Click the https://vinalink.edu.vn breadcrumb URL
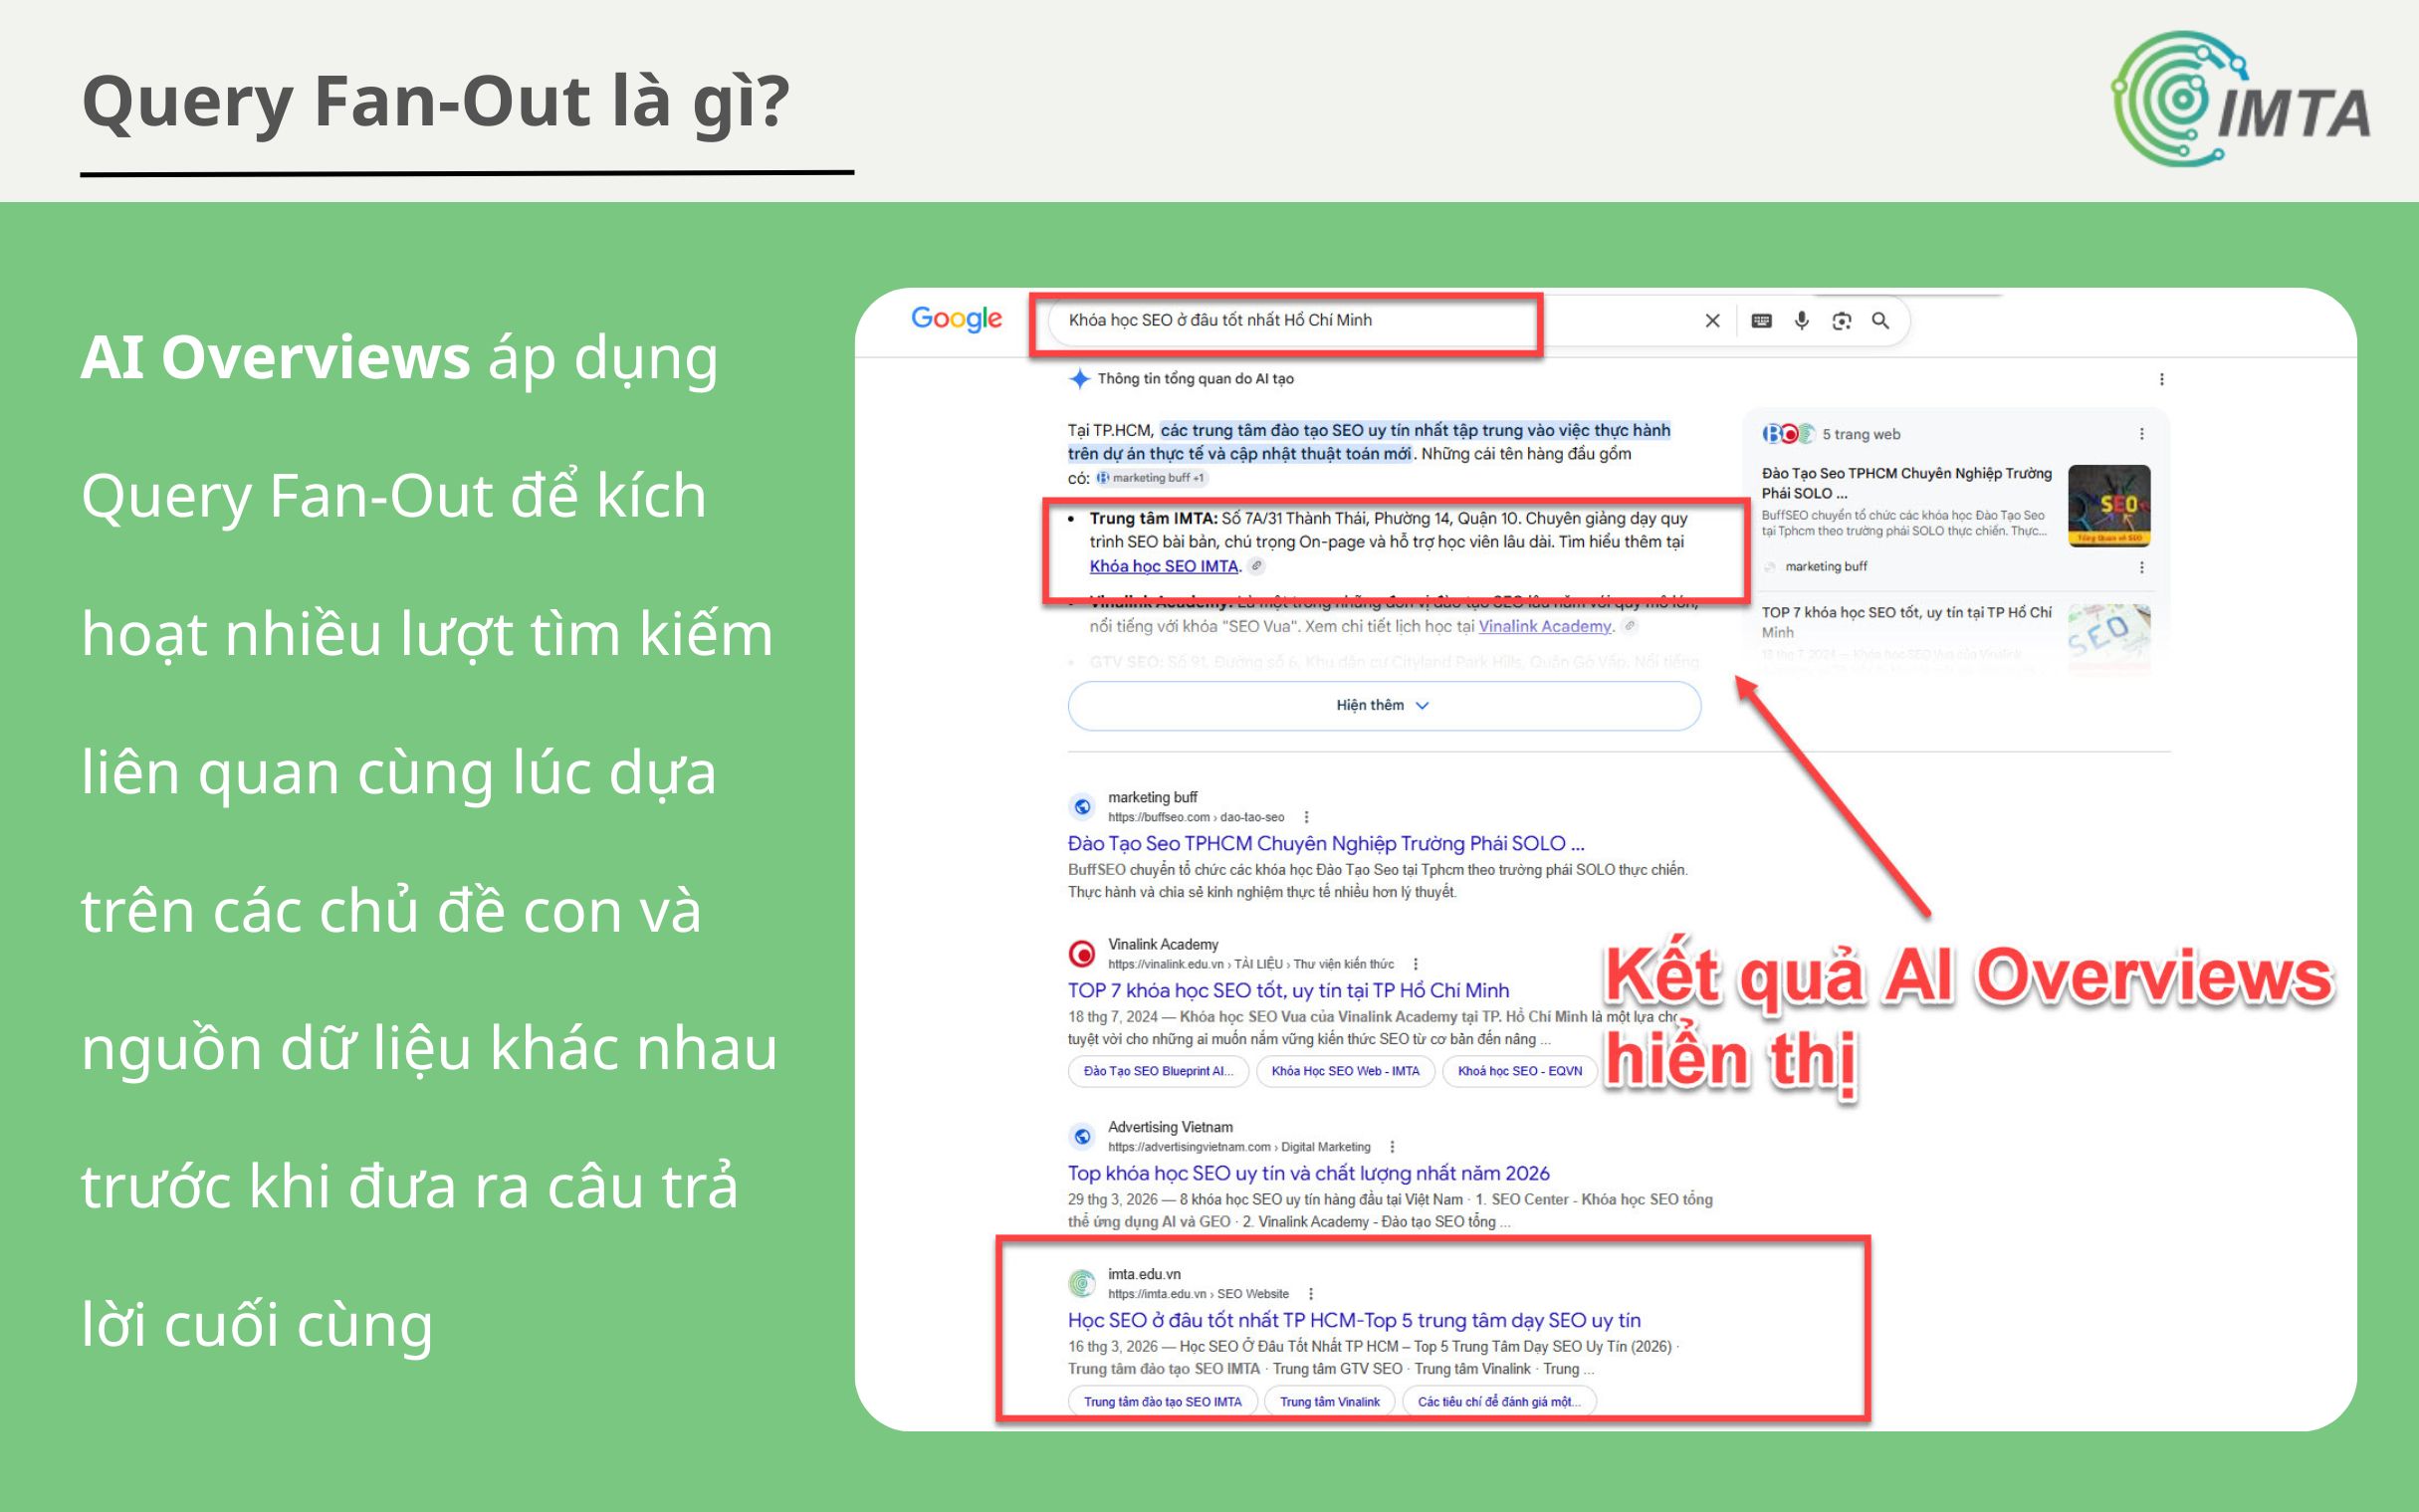2419x1512 pixels. coord(1251,964)
